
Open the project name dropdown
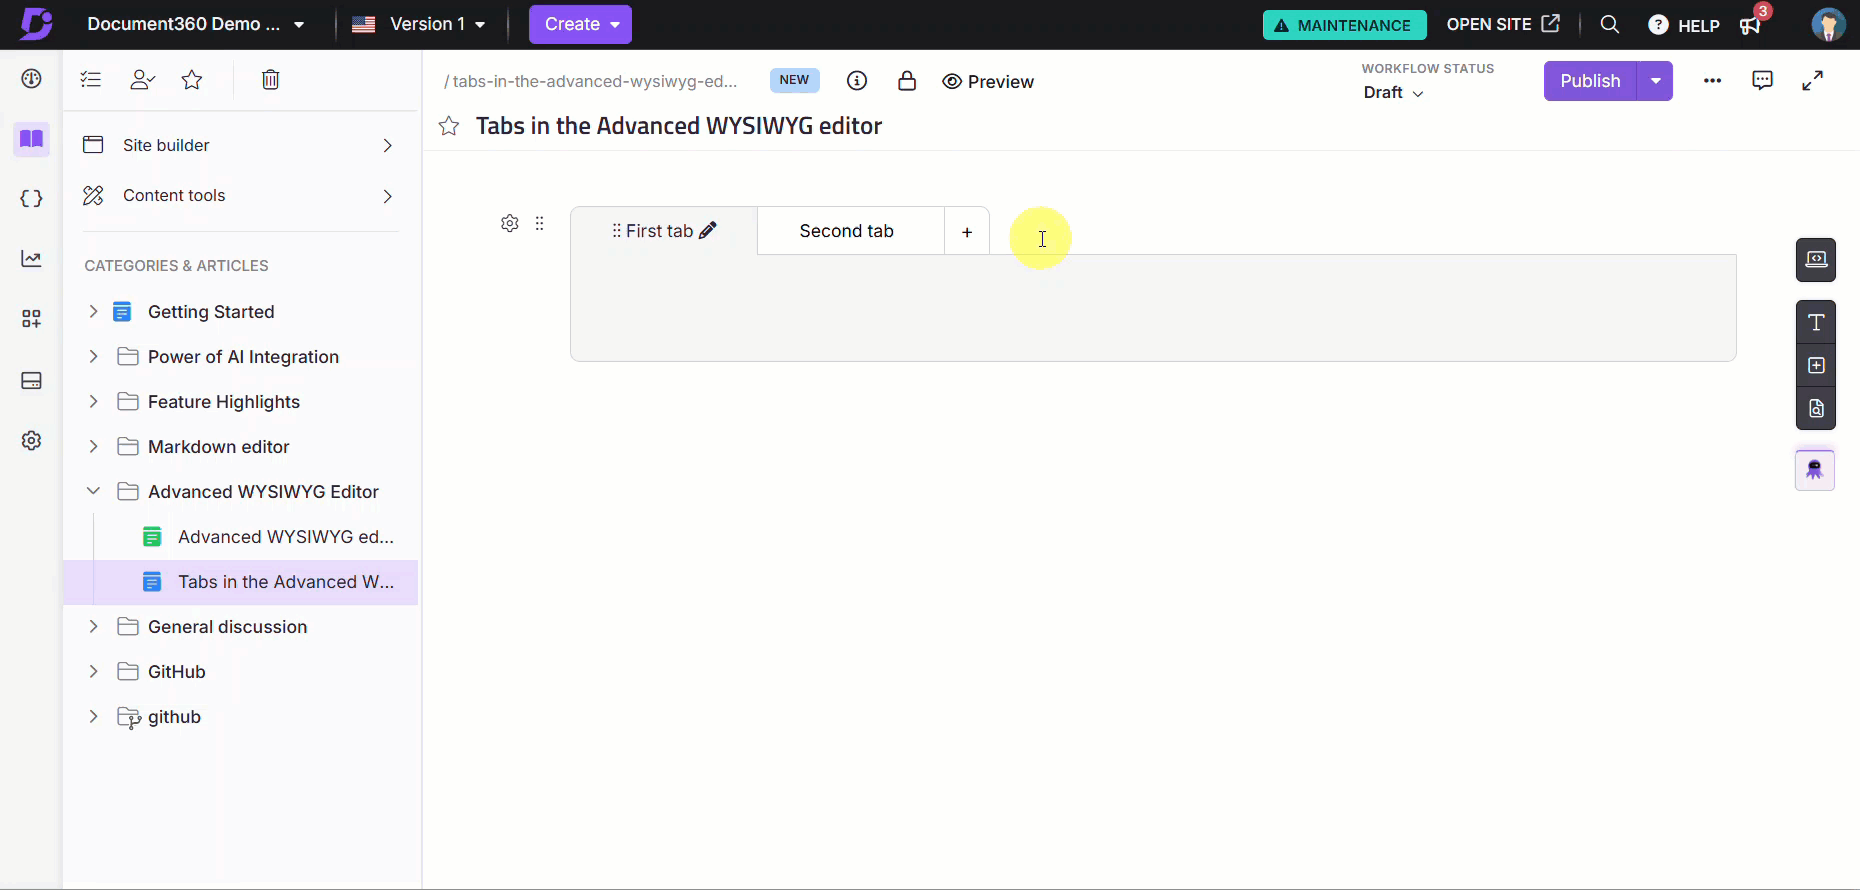point(195,24)
